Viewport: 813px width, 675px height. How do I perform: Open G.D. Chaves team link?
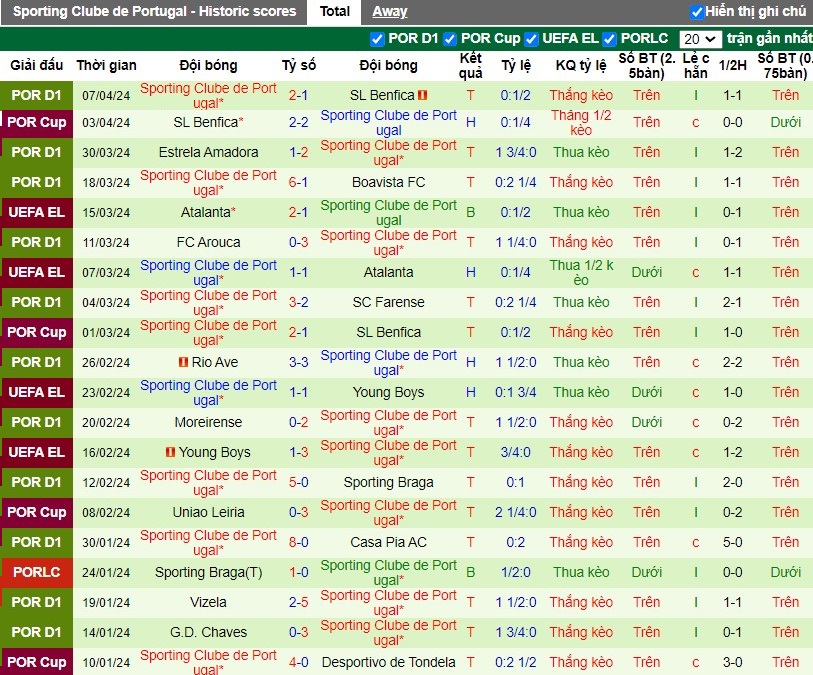[x=208, y=632]
